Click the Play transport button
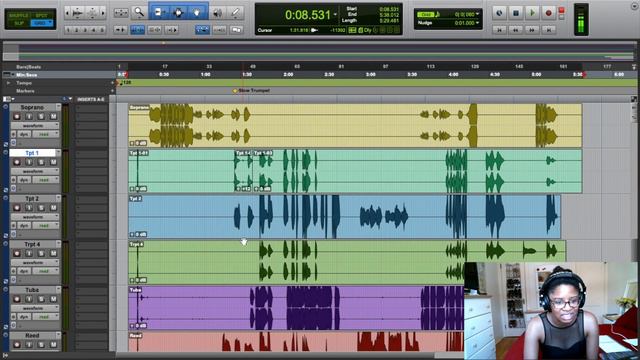The image size is (640, 360). pyautogui.click(x=532, y=13)
